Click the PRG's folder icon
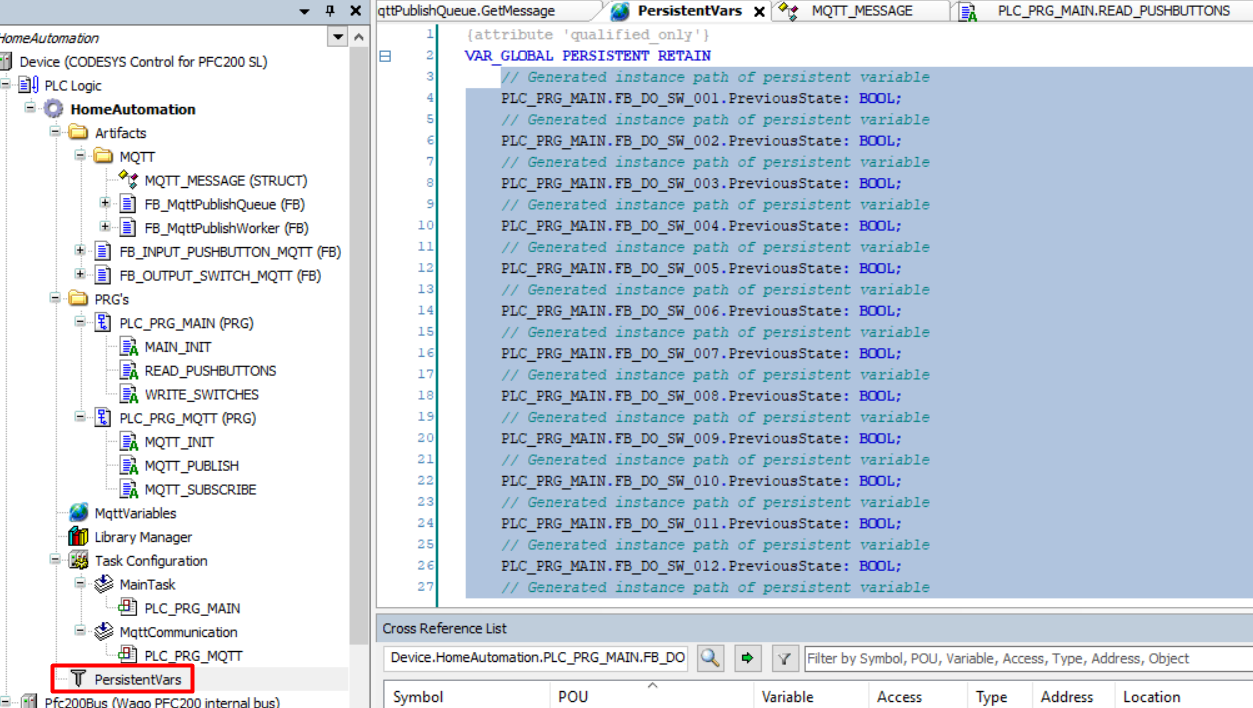1253x708 pixels. [x=78, y=299]
